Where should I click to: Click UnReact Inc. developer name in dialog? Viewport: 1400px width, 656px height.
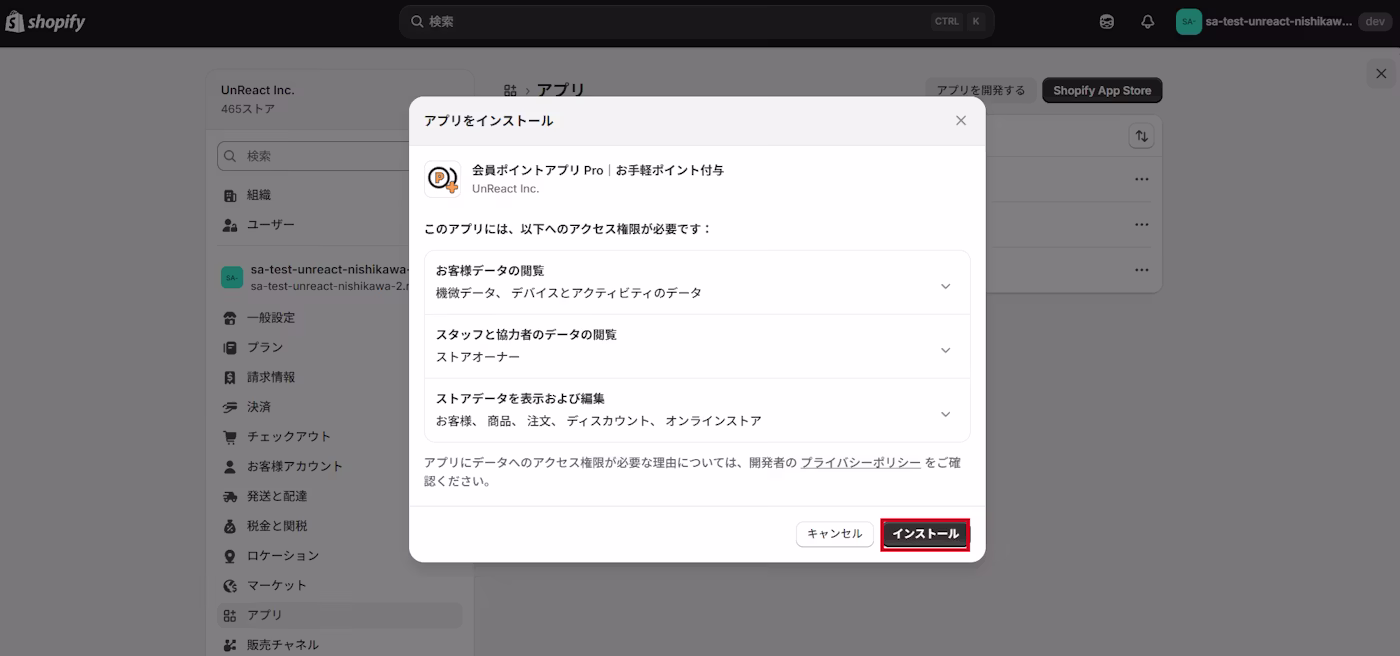click(505, 188)
